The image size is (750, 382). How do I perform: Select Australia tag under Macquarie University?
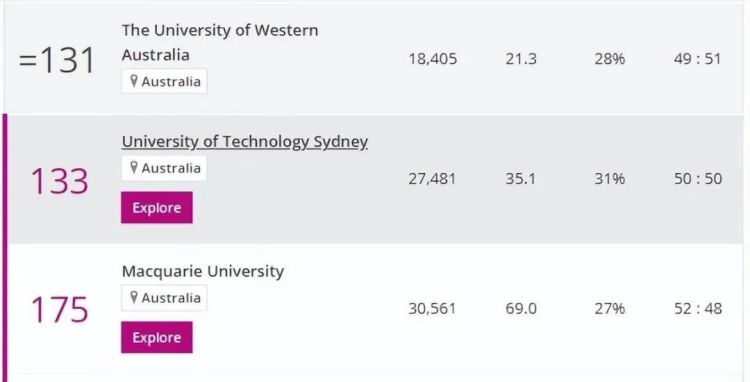coord(164,297)
